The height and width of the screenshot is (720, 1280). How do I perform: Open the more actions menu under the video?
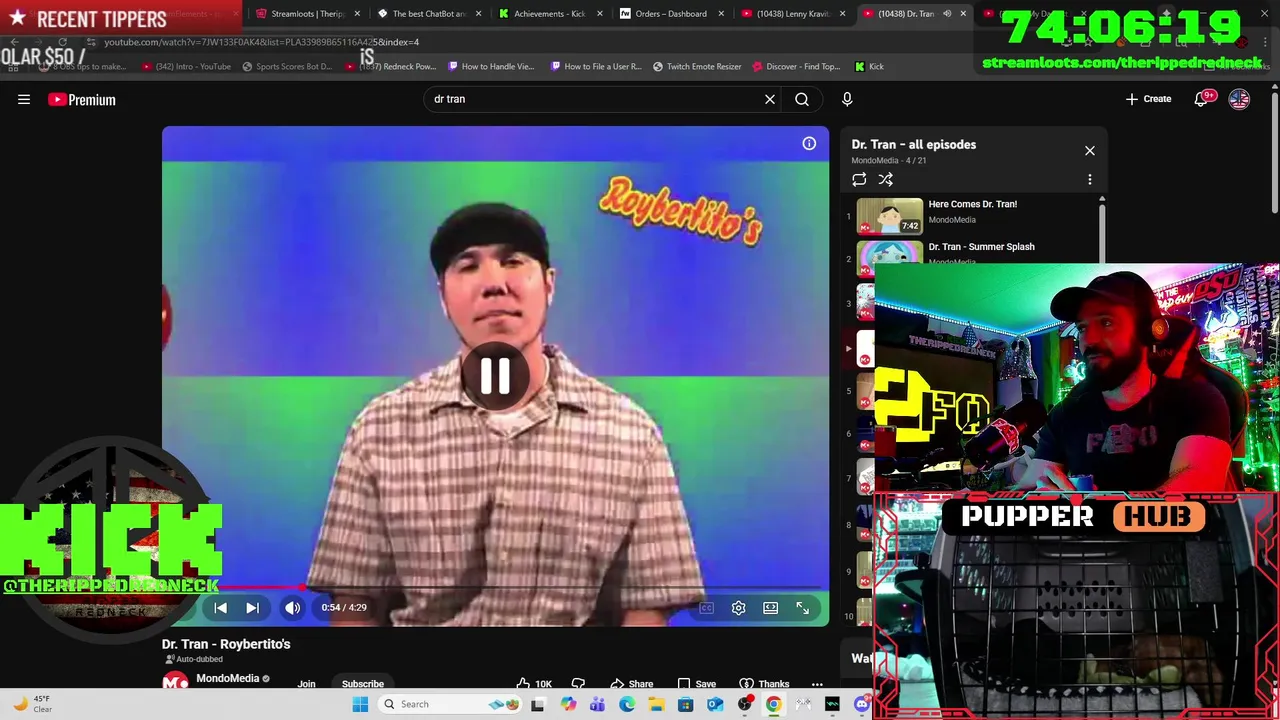817,684
